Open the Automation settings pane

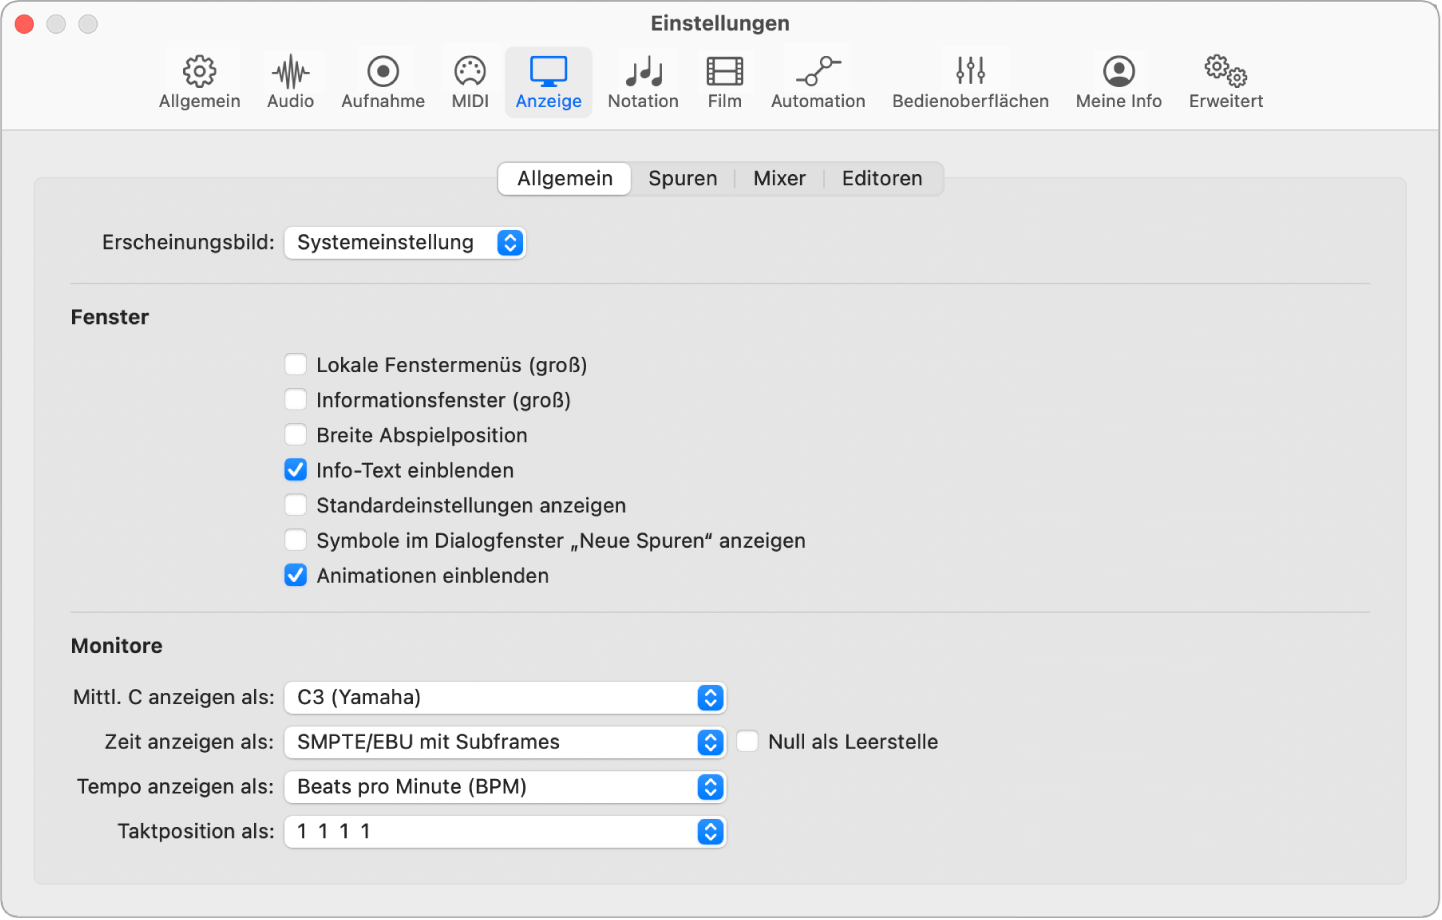point(818,82)
